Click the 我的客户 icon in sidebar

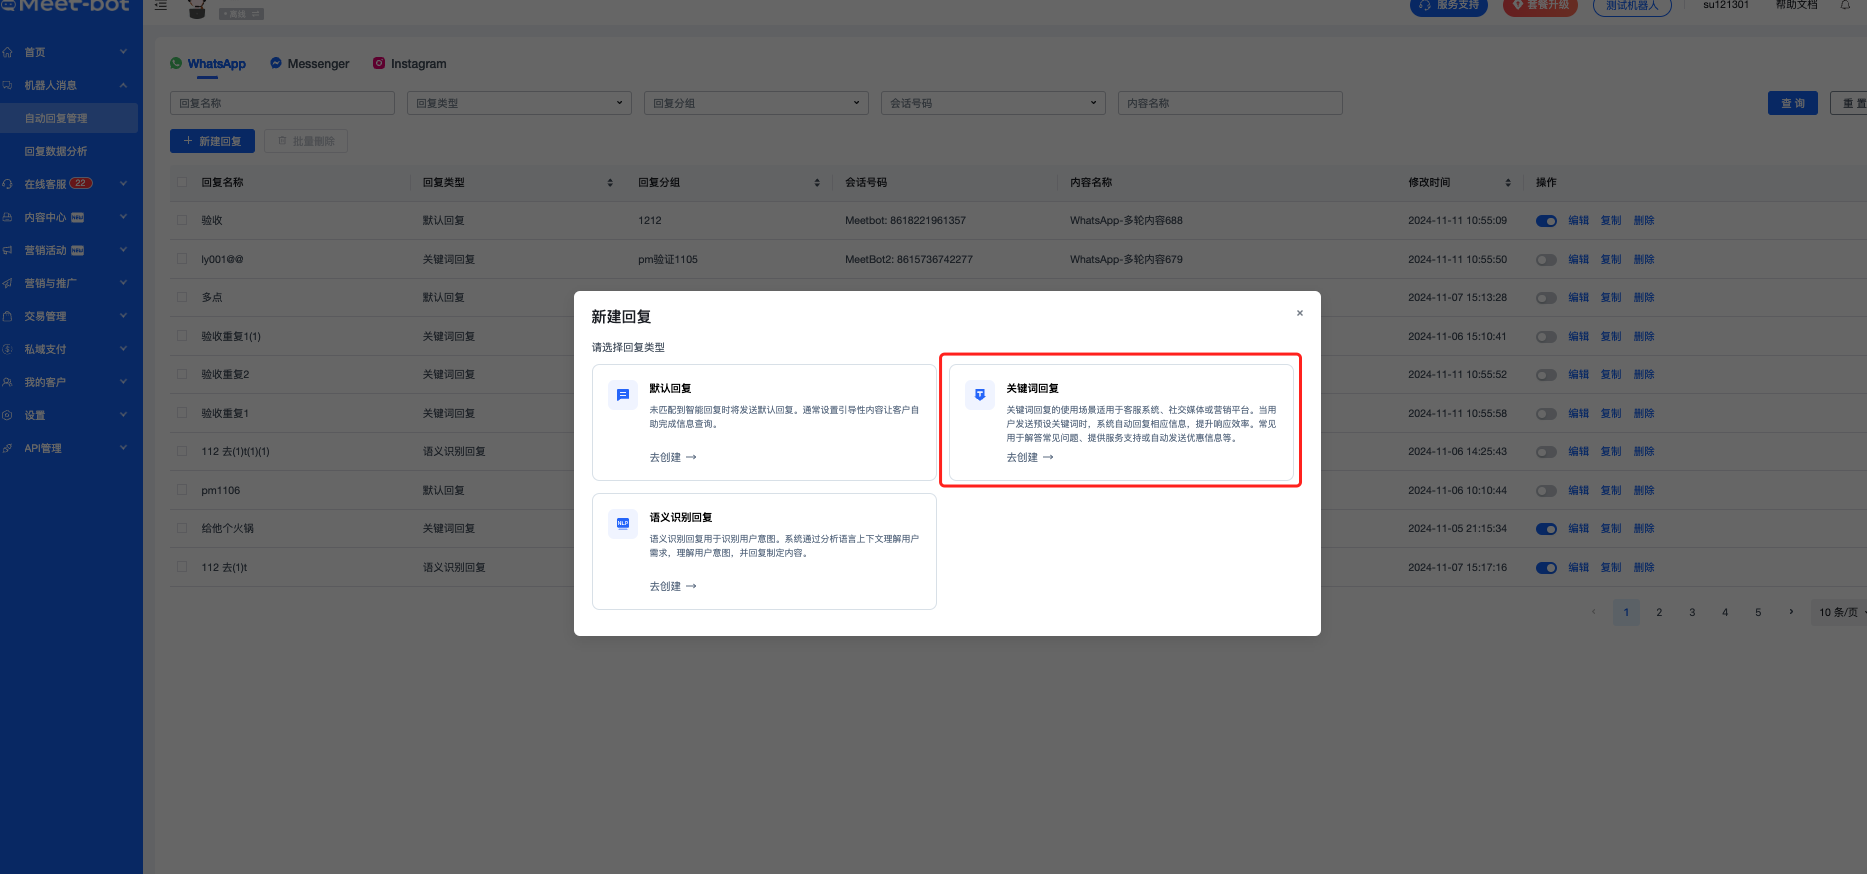(8, 382)
